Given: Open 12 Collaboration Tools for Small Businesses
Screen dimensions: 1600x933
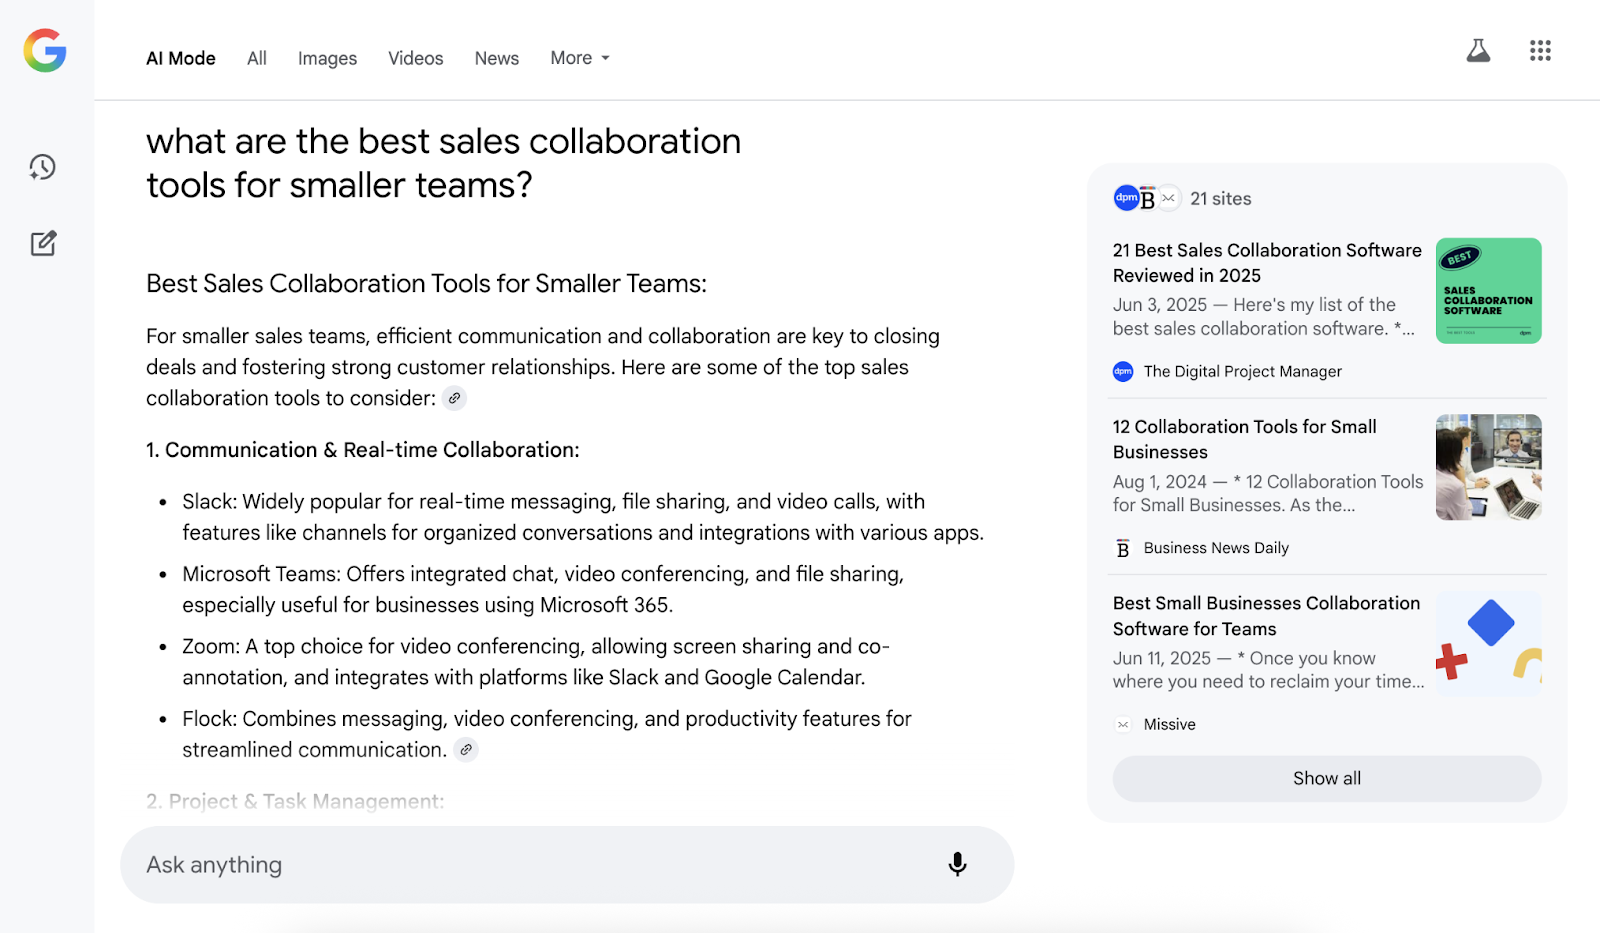Looking at the screenshot, I should point(1244,439).
